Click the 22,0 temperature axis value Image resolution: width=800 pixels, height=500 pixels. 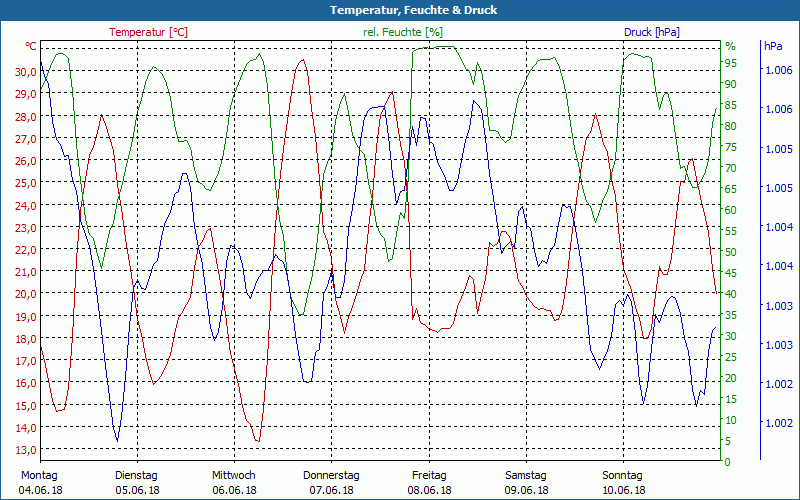26,250
